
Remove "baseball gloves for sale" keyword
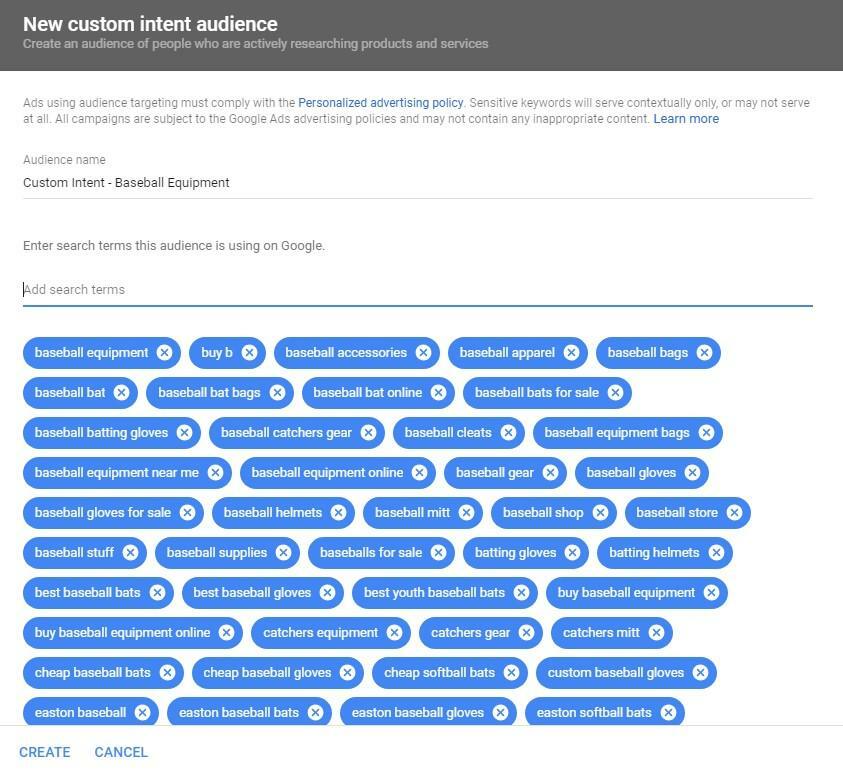186,512
